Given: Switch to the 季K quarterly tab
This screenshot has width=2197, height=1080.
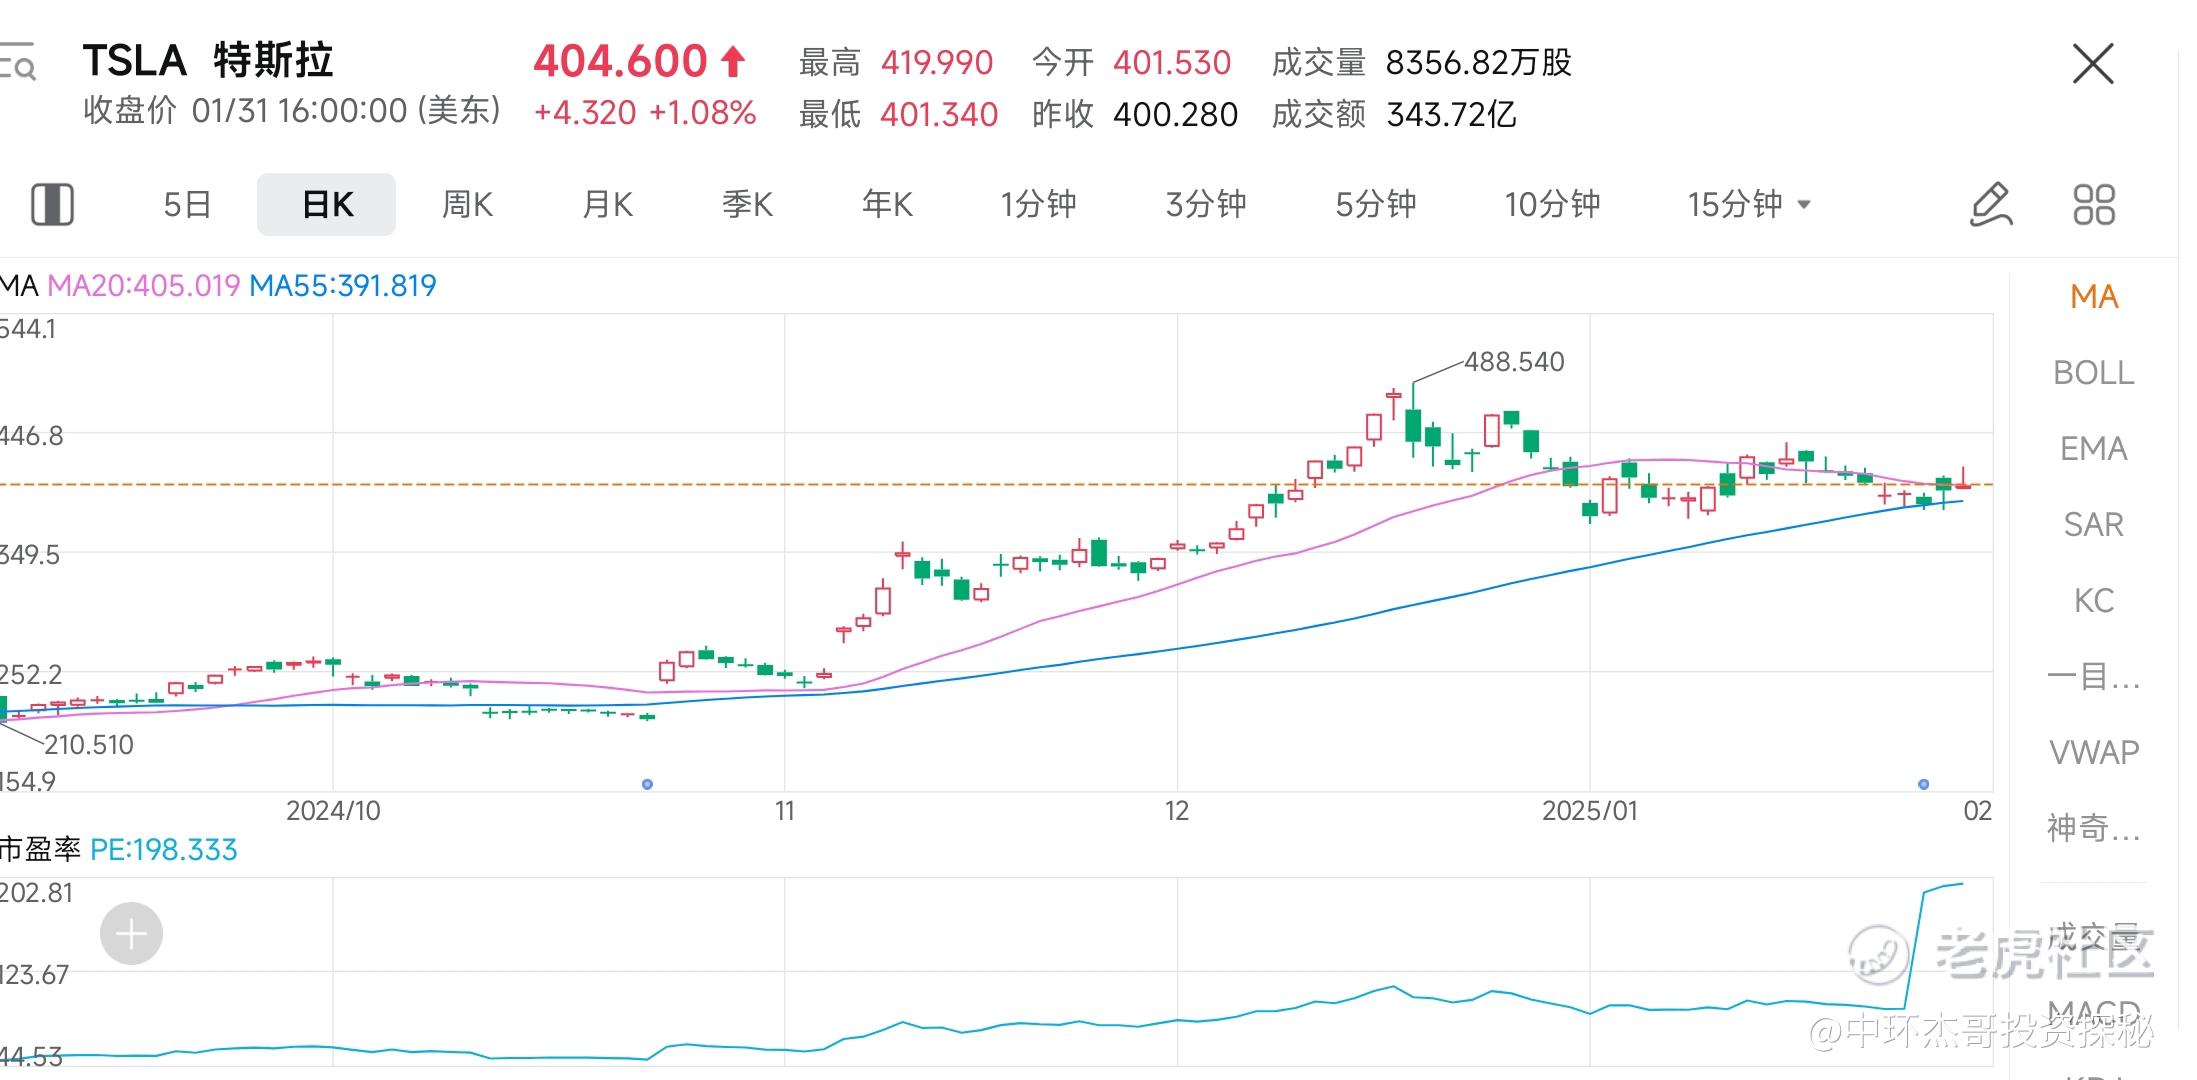Looking at the screenshot, I should pos(747,204).
